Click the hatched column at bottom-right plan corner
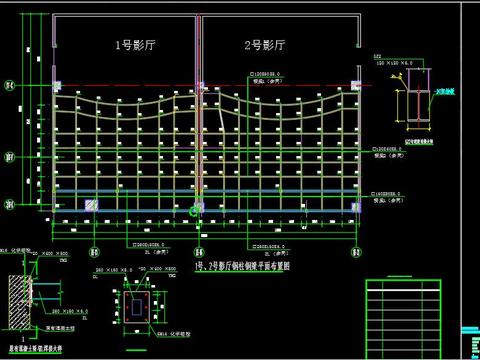 tap(356, 207)
